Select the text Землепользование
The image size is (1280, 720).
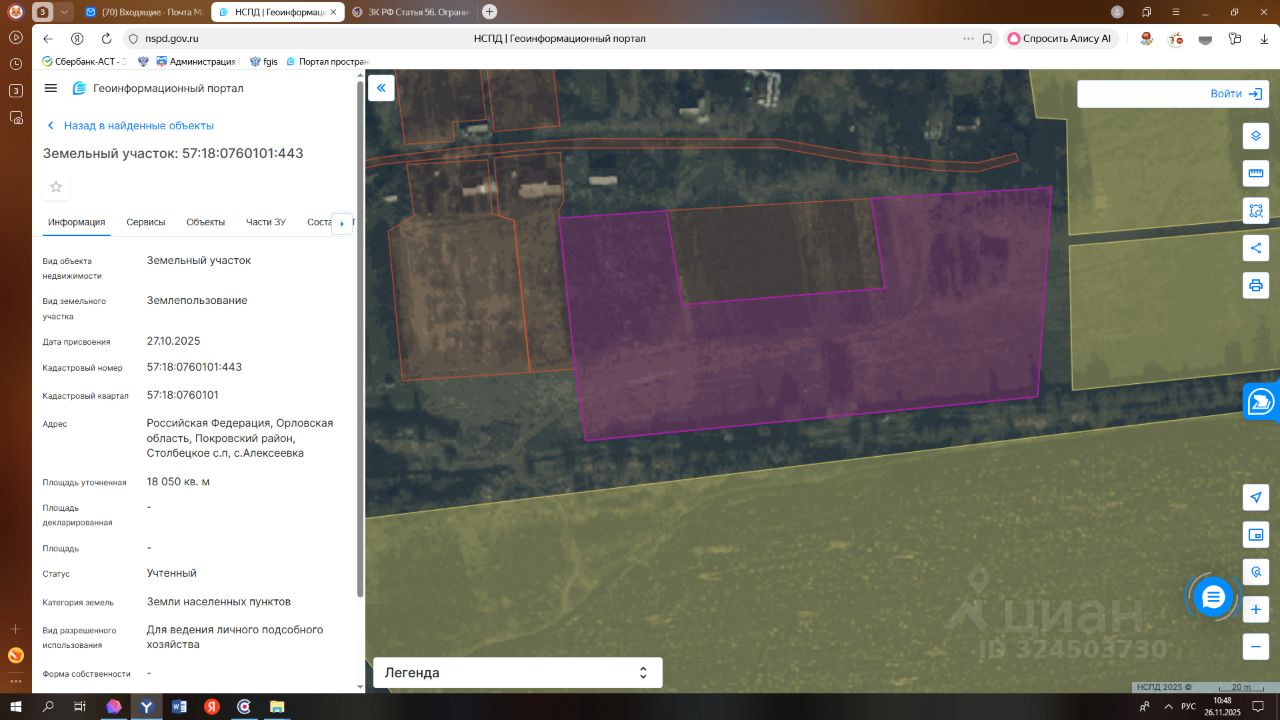point(197,300)
